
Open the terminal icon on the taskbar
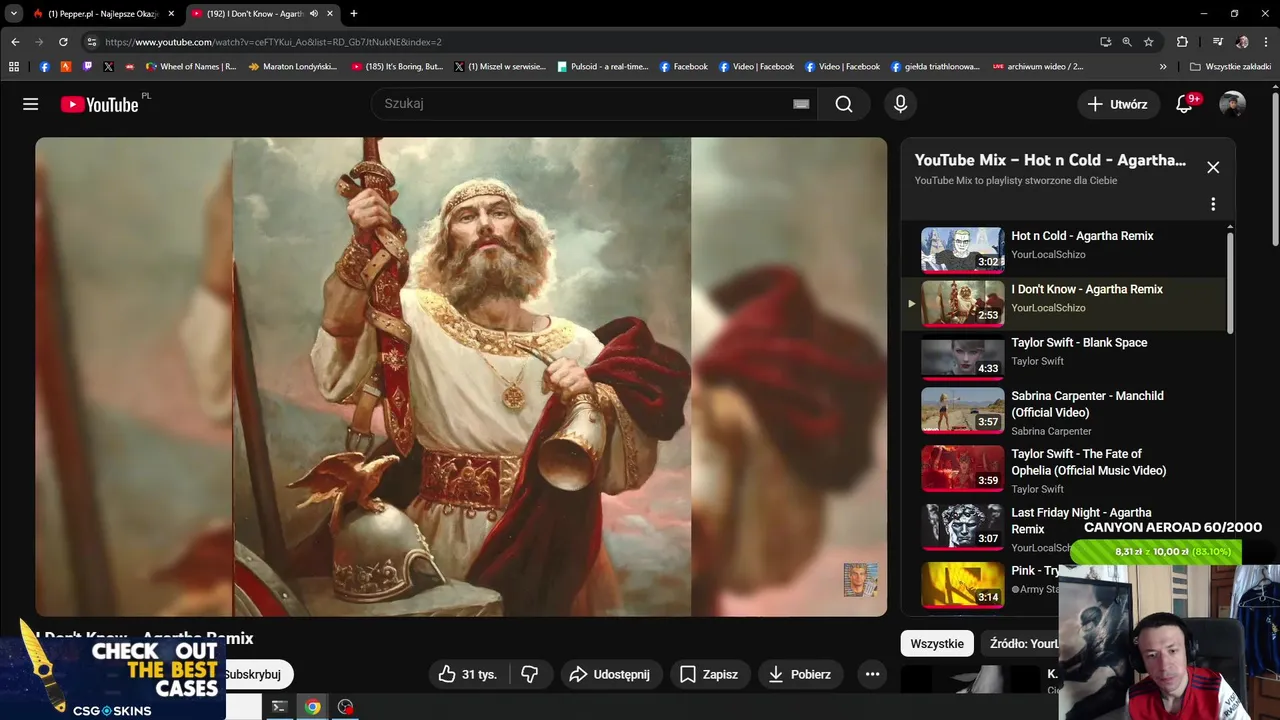tap(280, 707)
